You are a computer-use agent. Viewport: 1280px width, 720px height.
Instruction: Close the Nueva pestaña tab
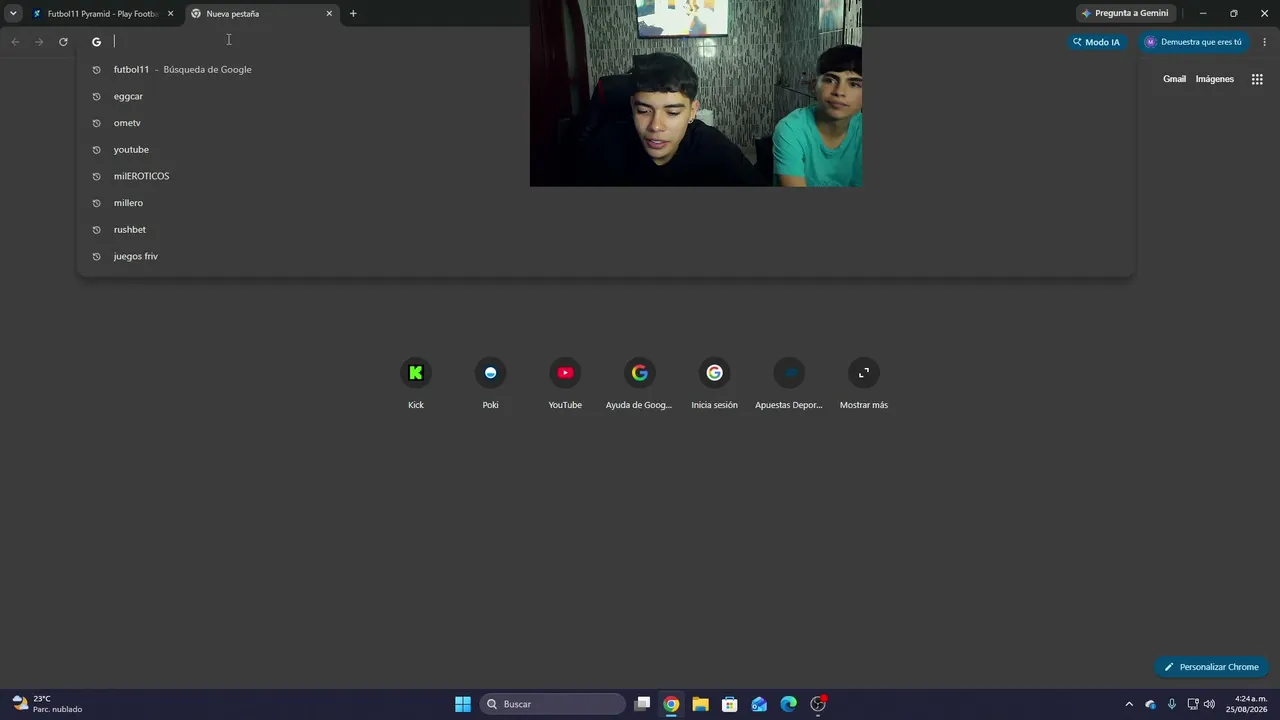pos(329,14)
